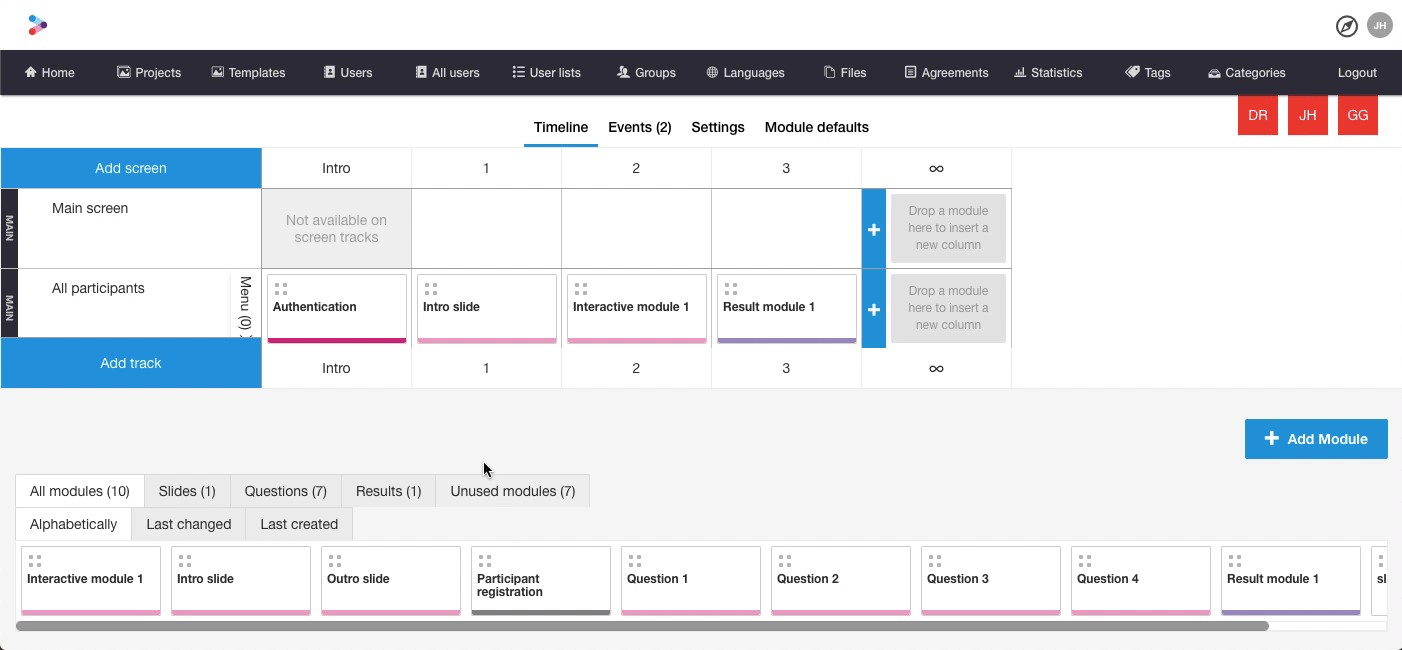Show the Unused modules (7) tab
Screen dimensions: 1402x650
[512, 491]
